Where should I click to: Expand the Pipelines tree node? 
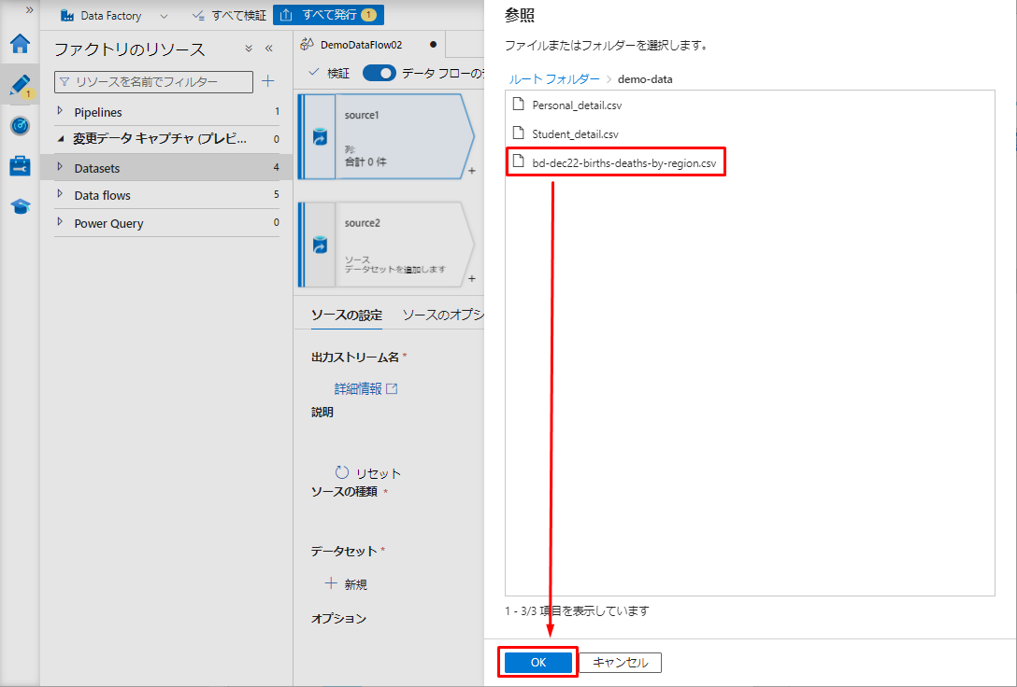pyautogui.click(x=60, y=112)
